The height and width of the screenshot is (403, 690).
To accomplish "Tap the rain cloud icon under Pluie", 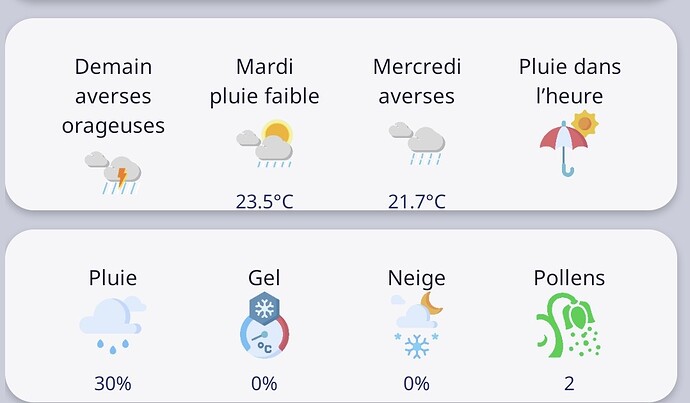I will (x=113, y=326).
